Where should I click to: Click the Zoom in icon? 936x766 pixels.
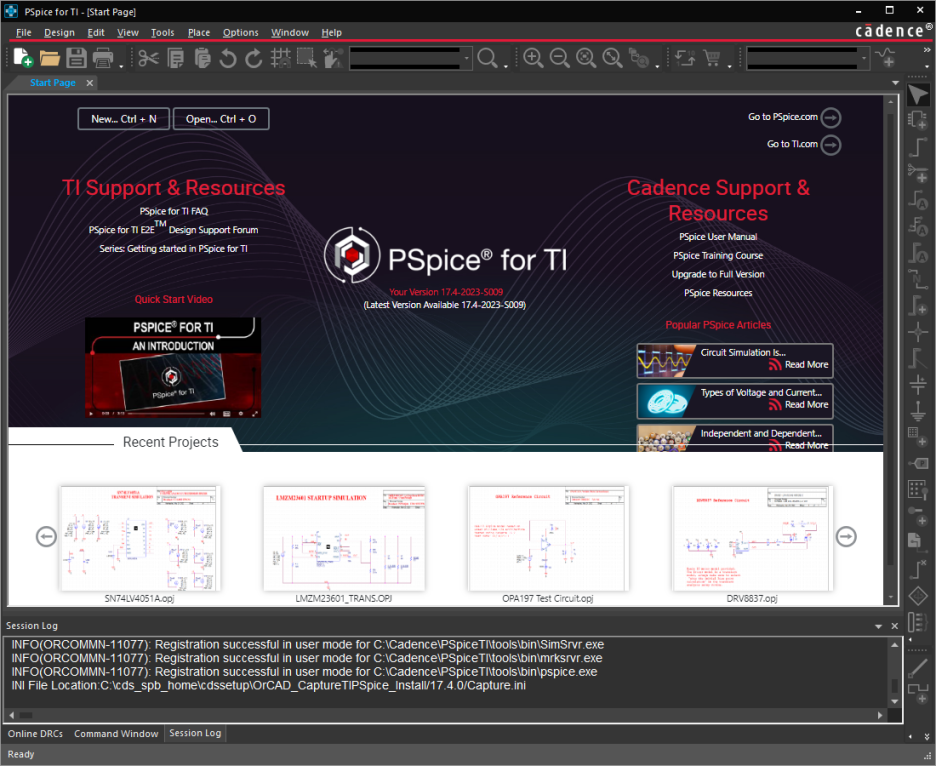533,58
